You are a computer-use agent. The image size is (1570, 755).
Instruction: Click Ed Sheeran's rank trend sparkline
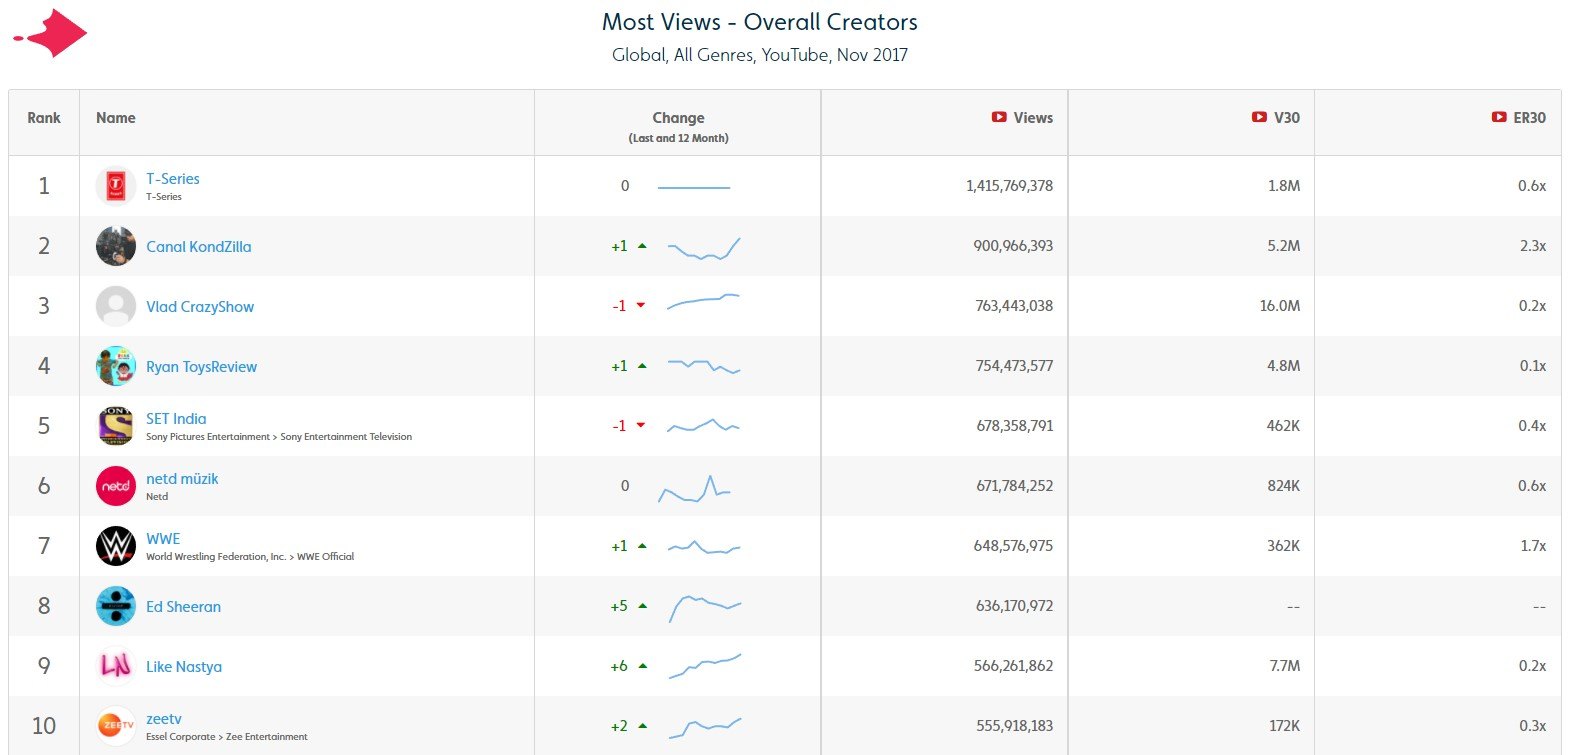tap(704, 607)
